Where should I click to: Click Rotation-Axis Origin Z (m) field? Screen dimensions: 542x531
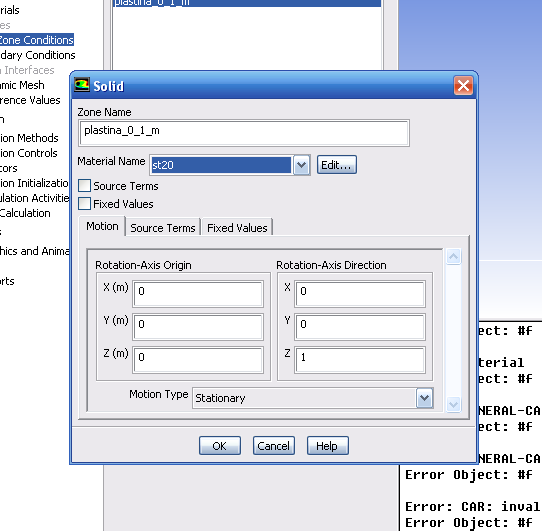pyautogui.click(x=198, y=360)
